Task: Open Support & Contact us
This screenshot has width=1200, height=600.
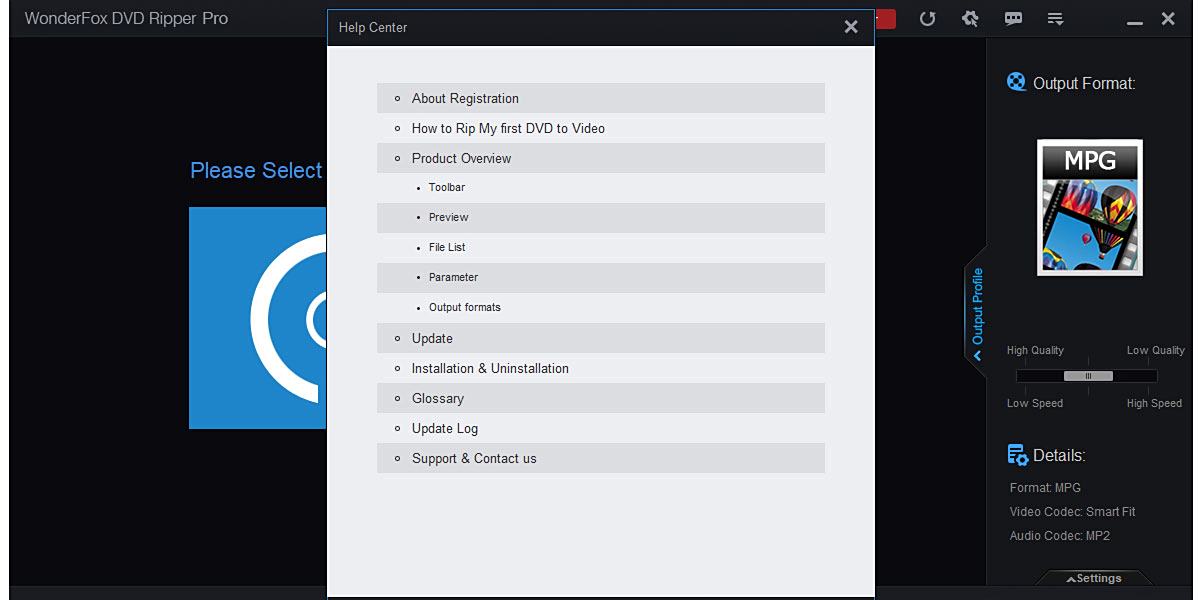Action: coord(474,458)
